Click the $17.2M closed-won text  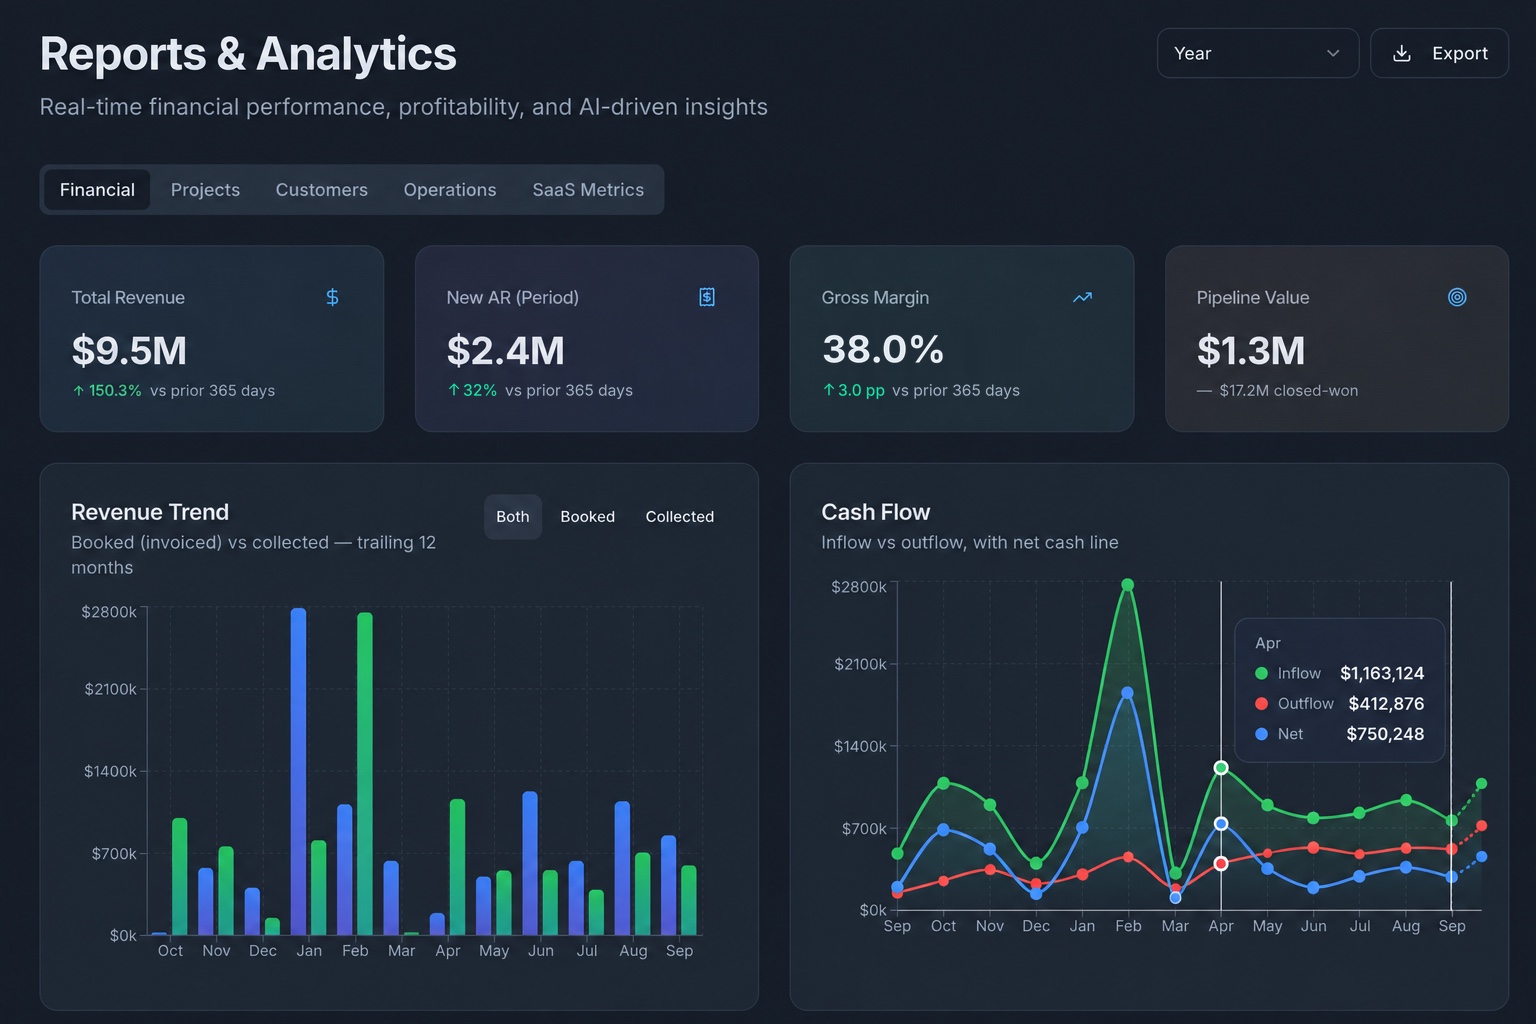(x=1289, y=390)
